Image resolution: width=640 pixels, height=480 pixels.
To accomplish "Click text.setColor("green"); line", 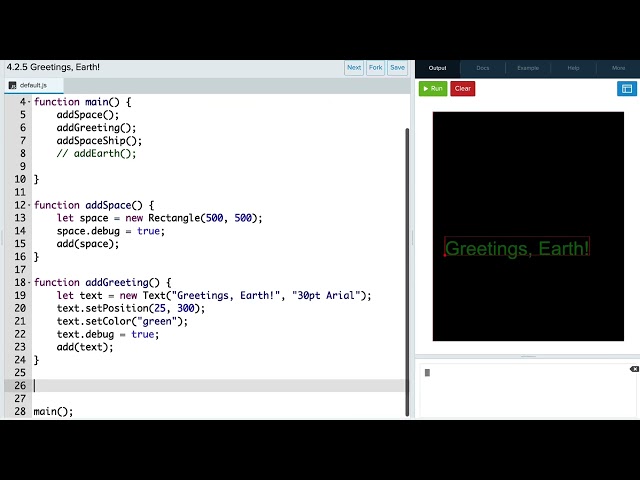I will click(x=122, y=321).
